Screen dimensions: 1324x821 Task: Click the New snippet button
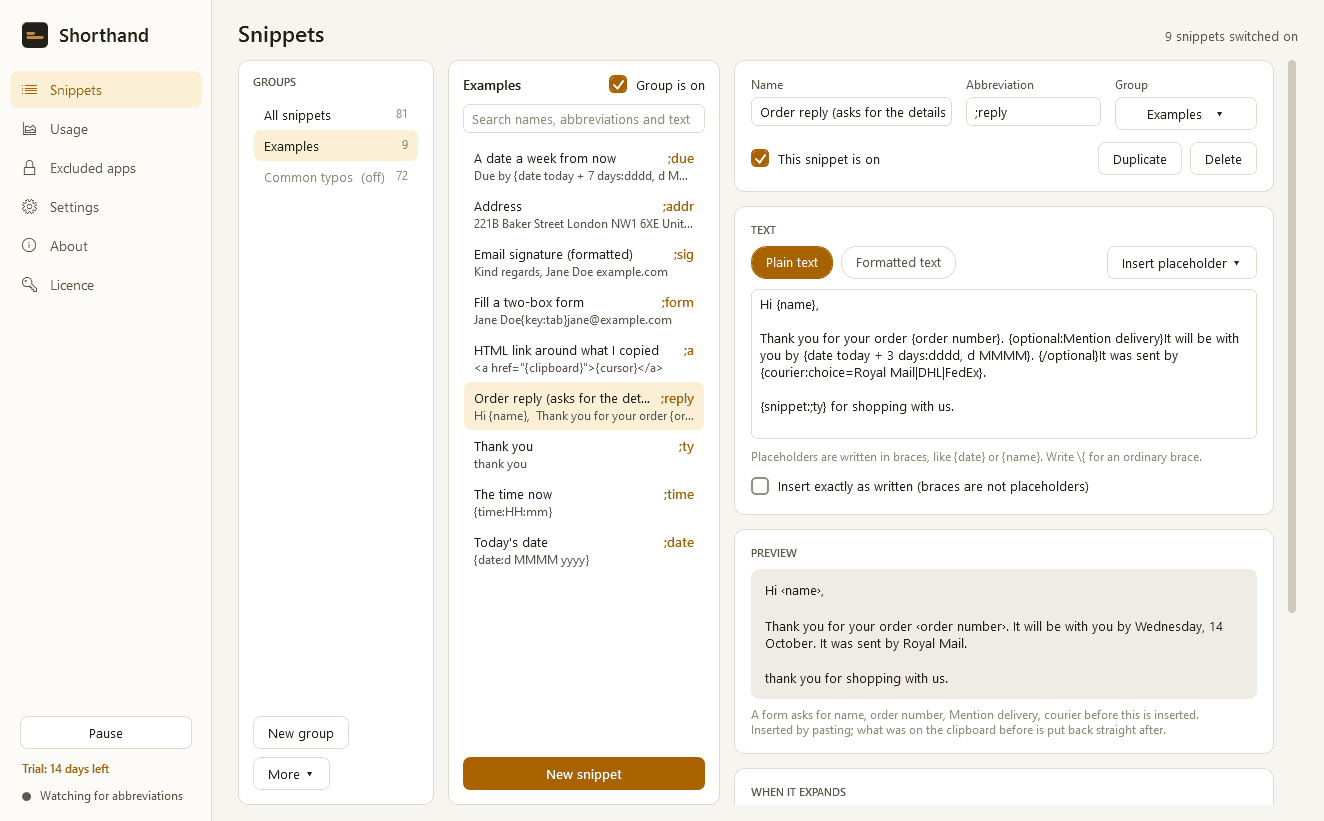tap(584, 774)
